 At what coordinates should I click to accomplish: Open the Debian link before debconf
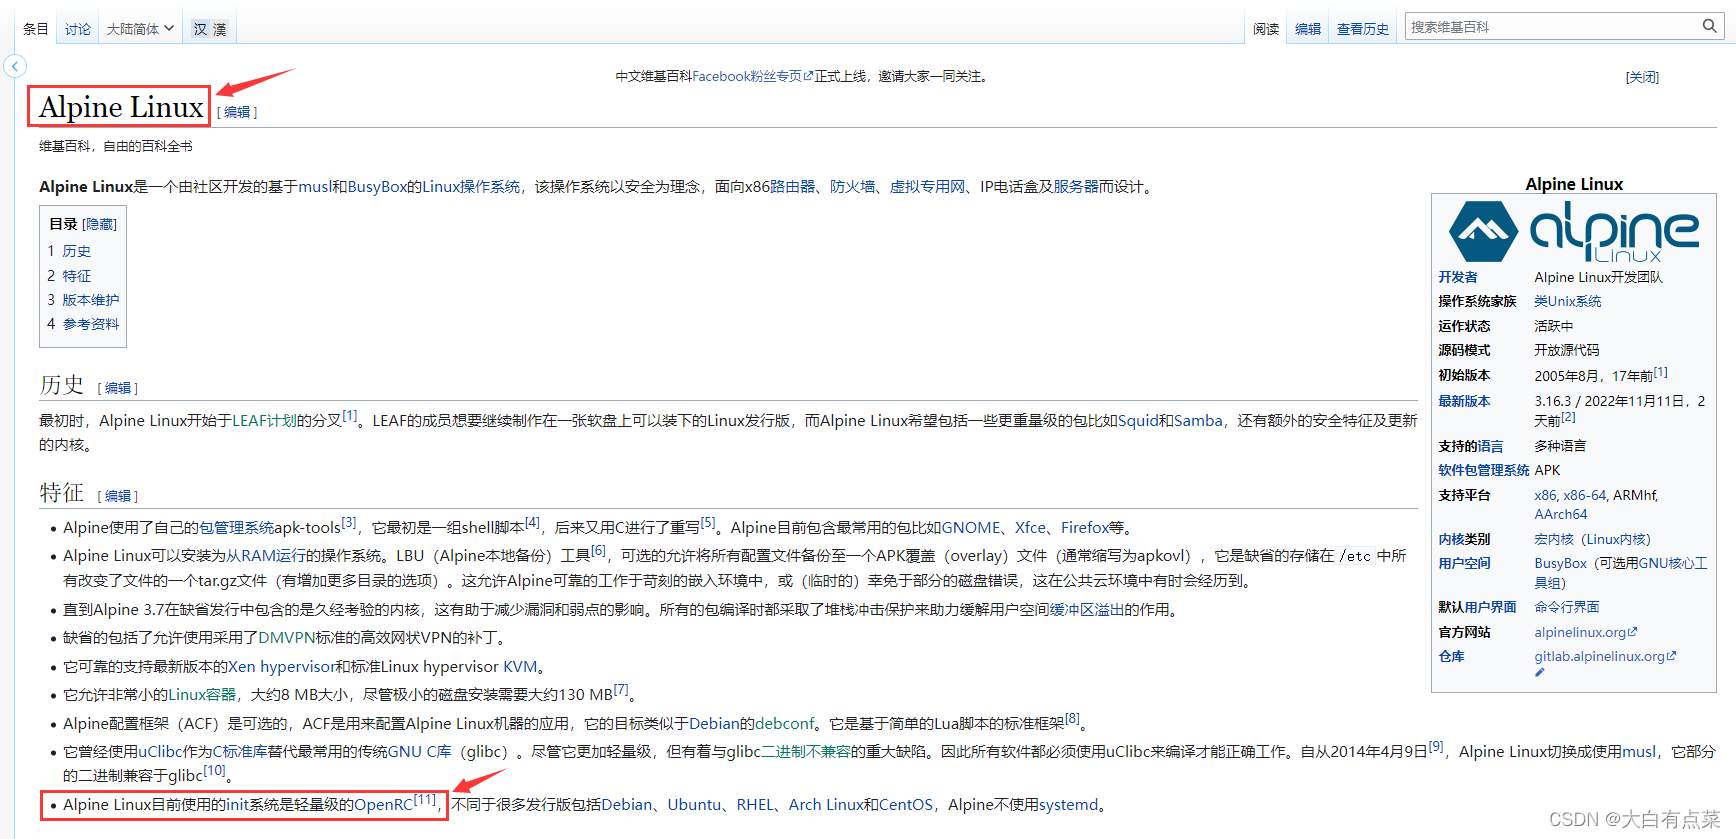tap(714, 723)
